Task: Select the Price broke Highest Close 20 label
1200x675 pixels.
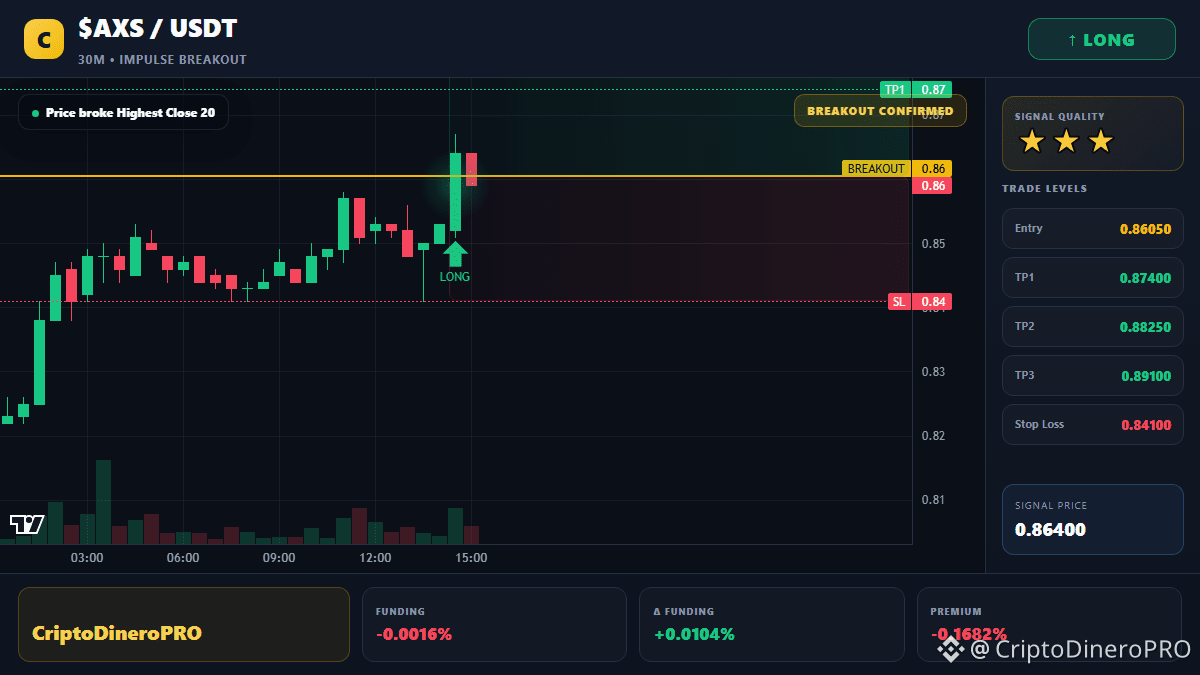Action: pyautogui.click(x=123, y=113)
